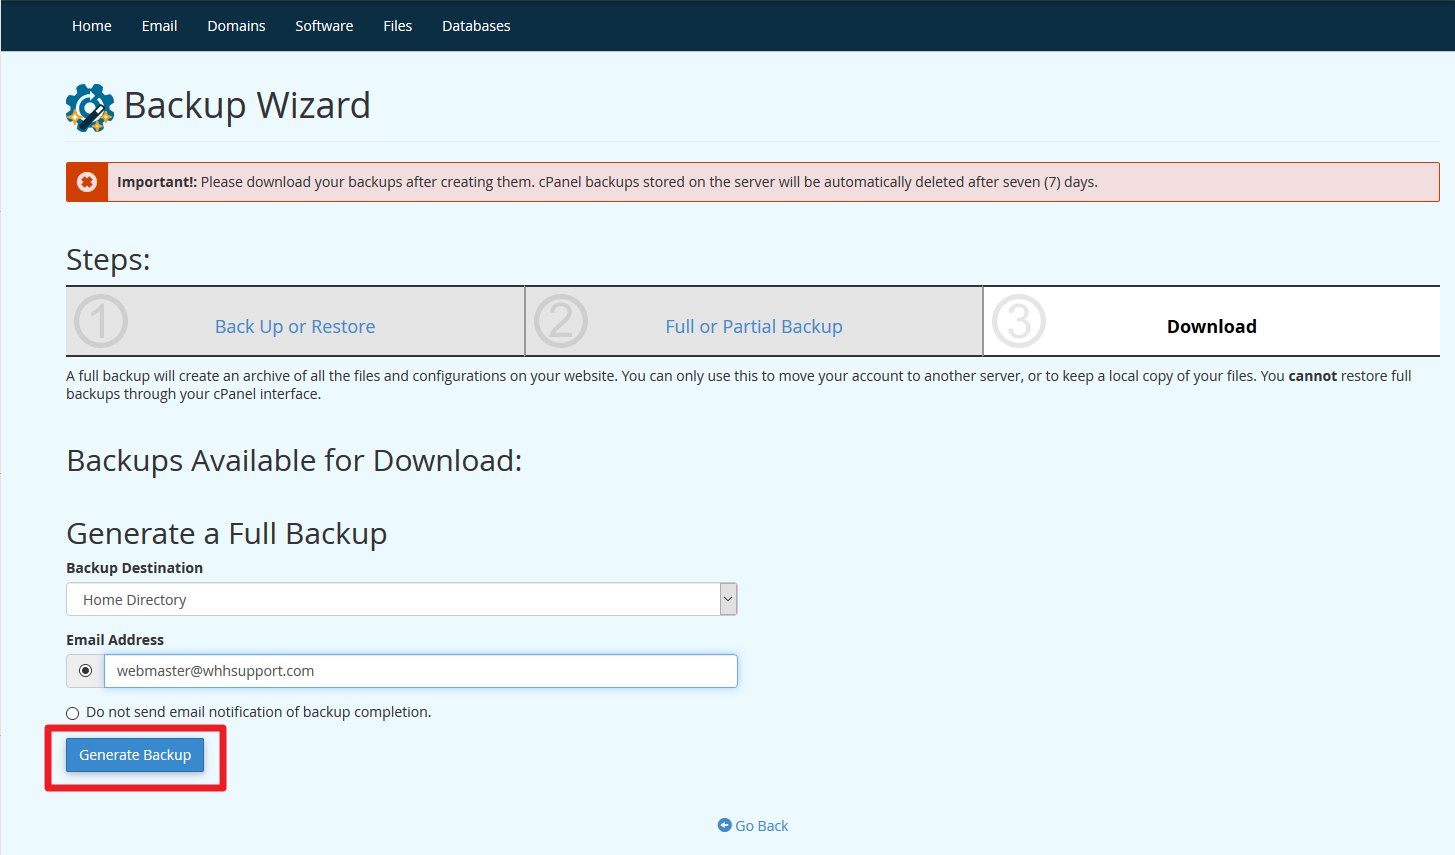The image size is (1455, 855).
Task: Click the red error icon in alert
Action: 87,182
